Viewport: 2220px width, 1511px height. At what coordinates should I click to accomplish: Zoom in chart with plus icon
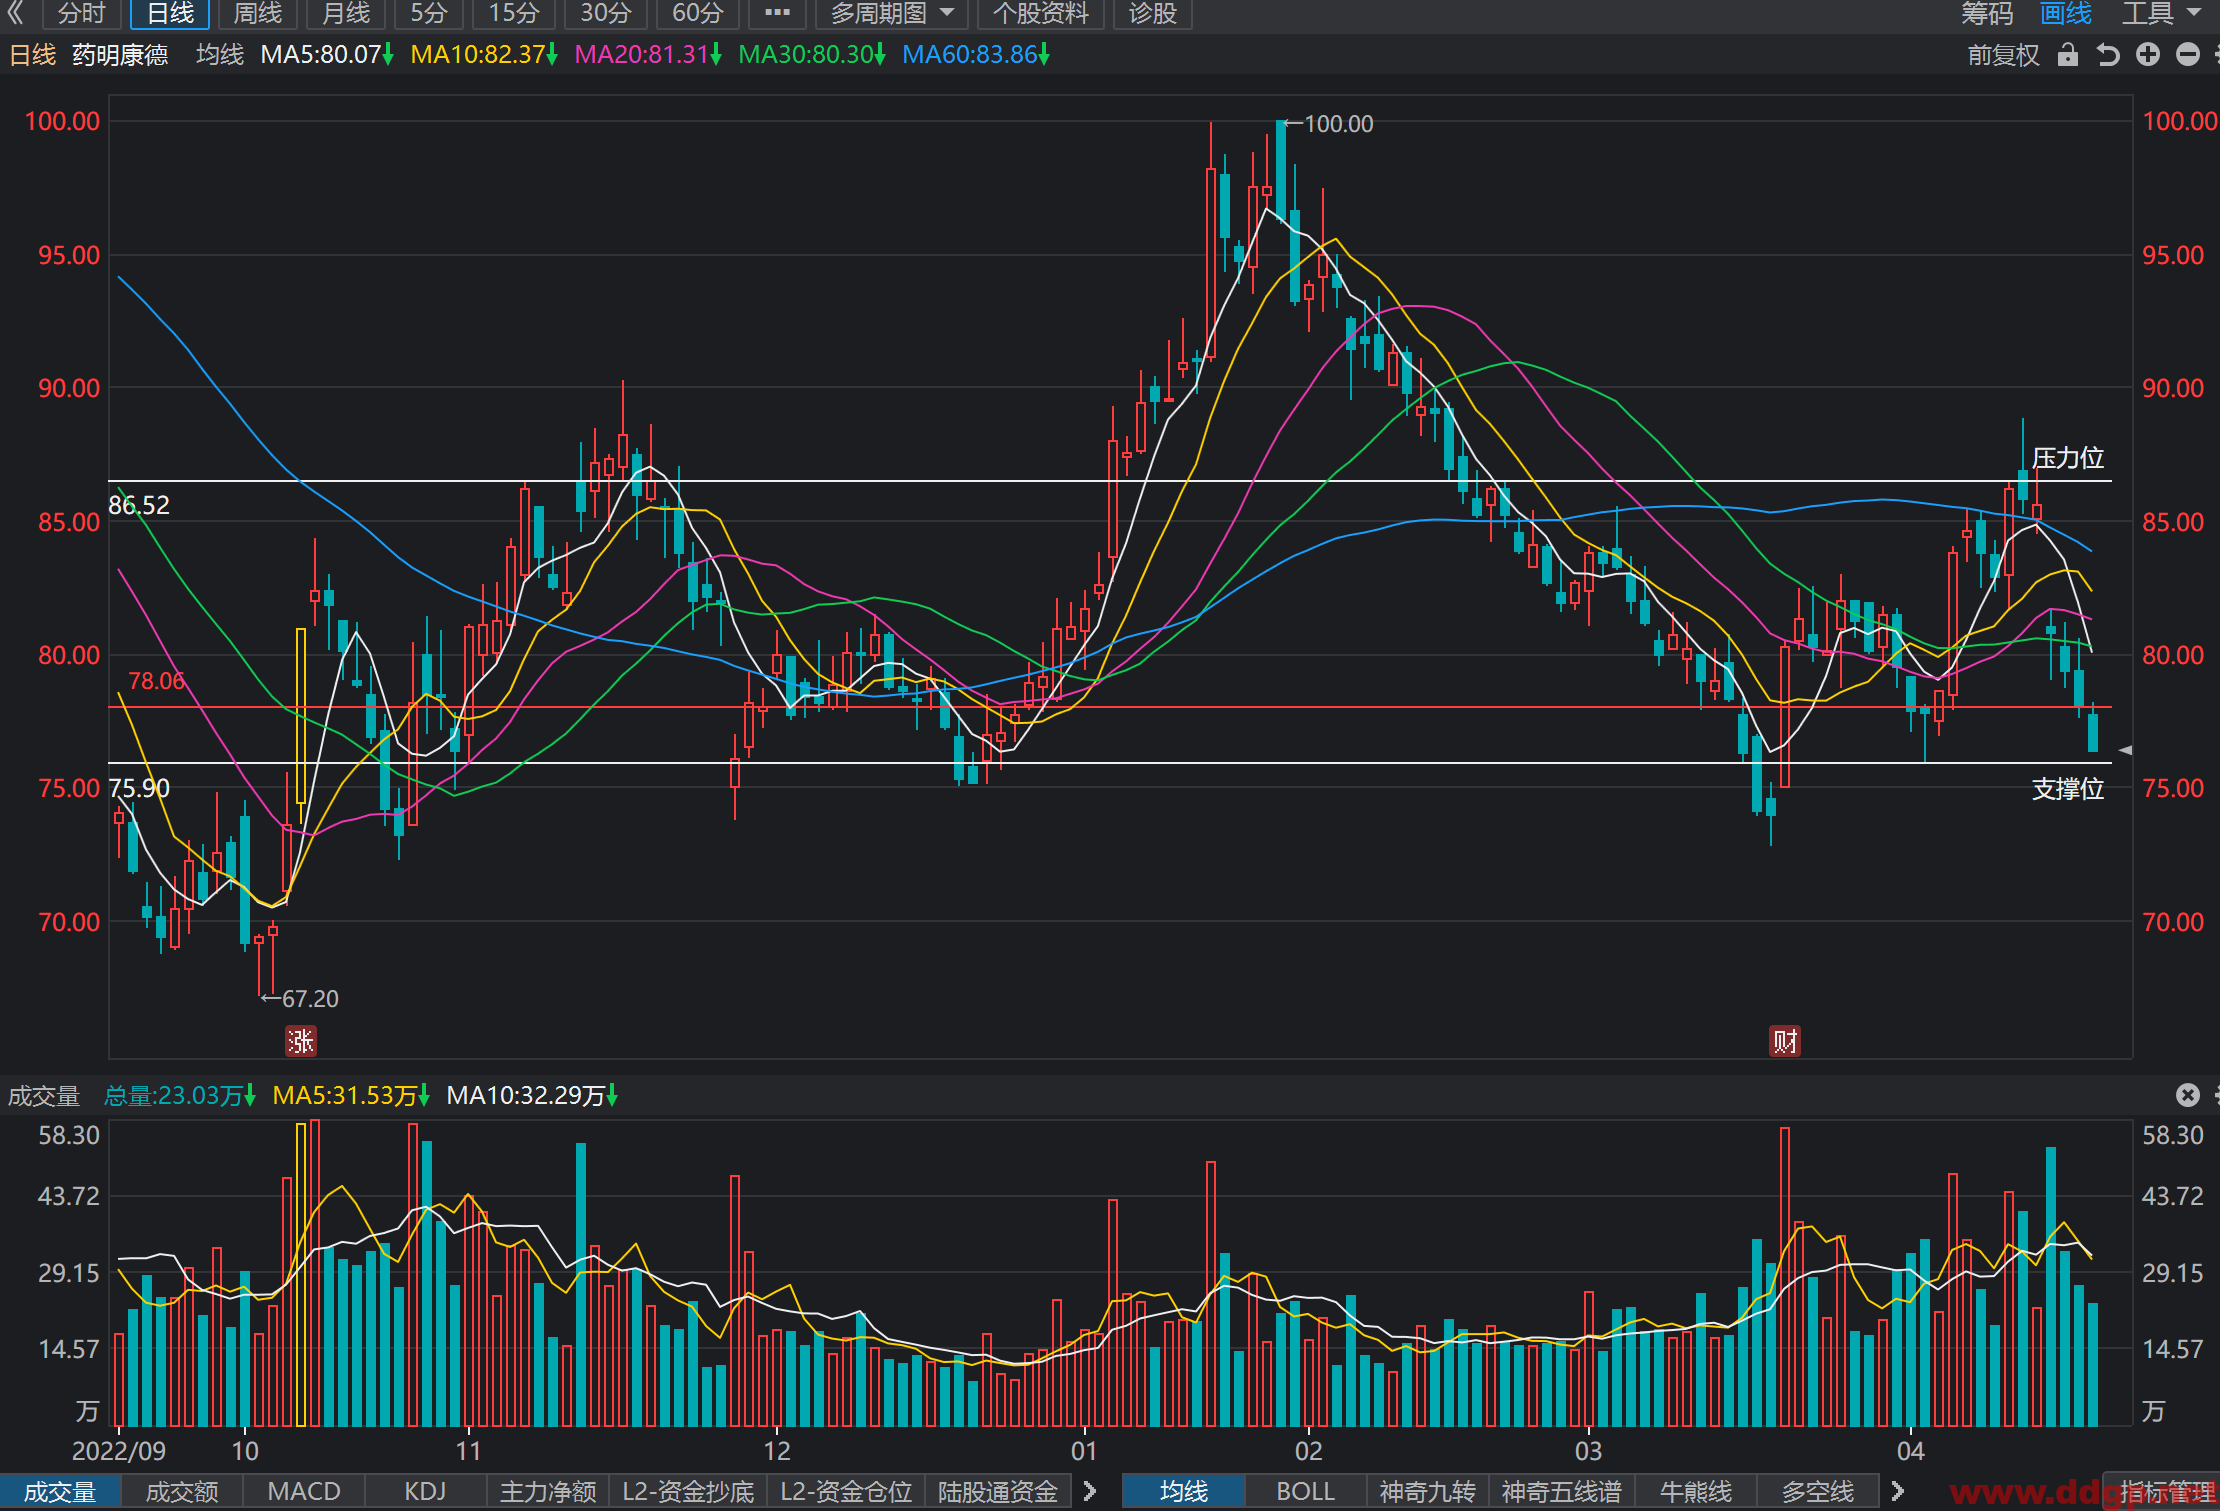(2148, 55)
